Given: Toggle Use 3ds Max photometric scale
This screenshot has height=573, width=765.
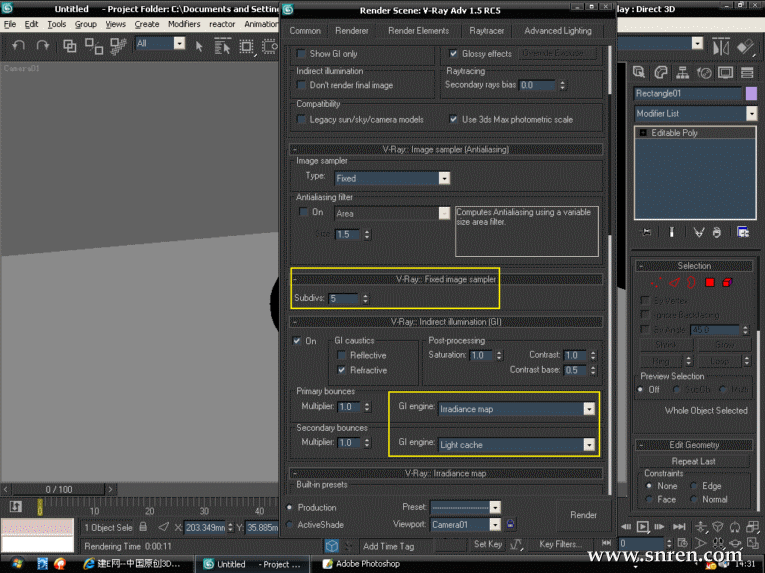Looking at the screenshot, I should [x=453, y=119].
